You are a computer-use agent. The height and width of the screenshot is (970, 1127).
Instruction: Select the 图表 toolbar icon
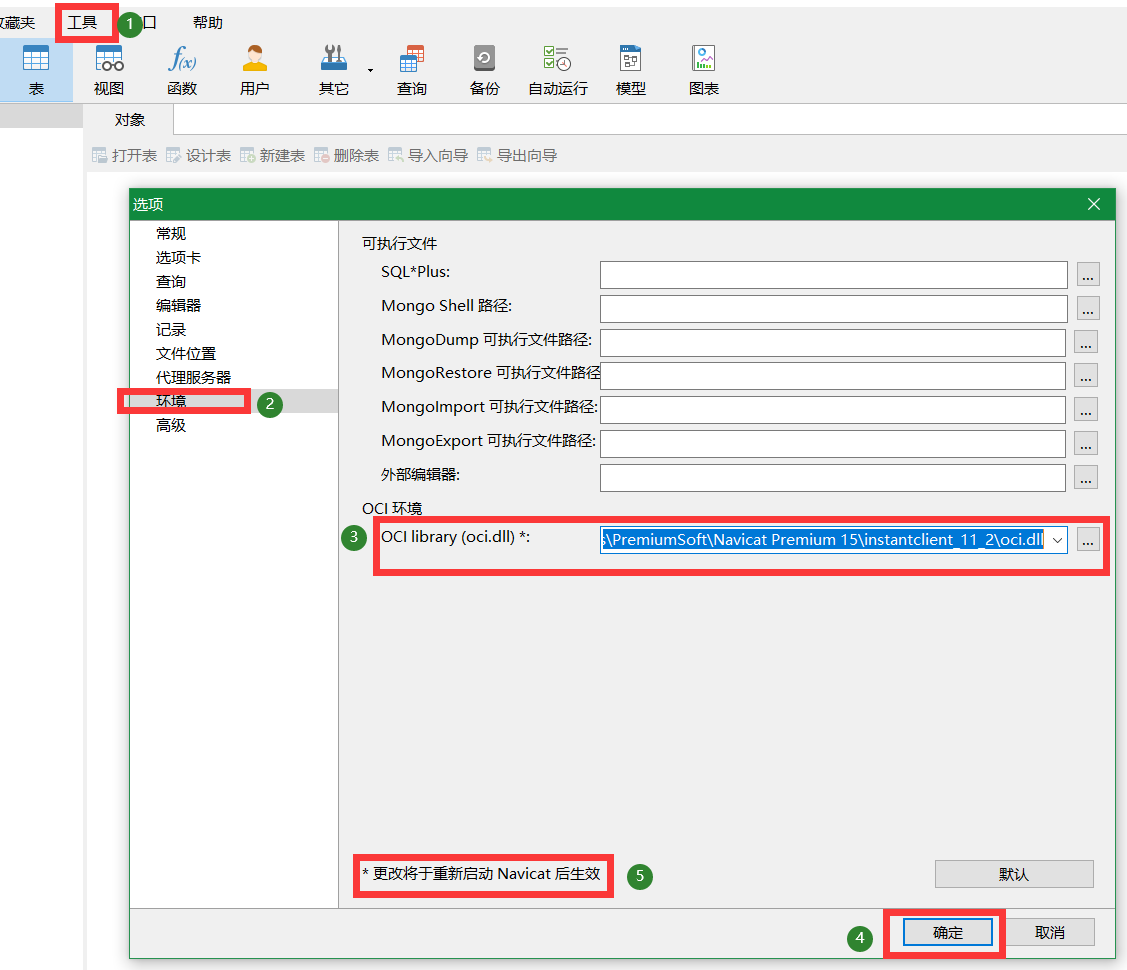(x=704, y=70)
